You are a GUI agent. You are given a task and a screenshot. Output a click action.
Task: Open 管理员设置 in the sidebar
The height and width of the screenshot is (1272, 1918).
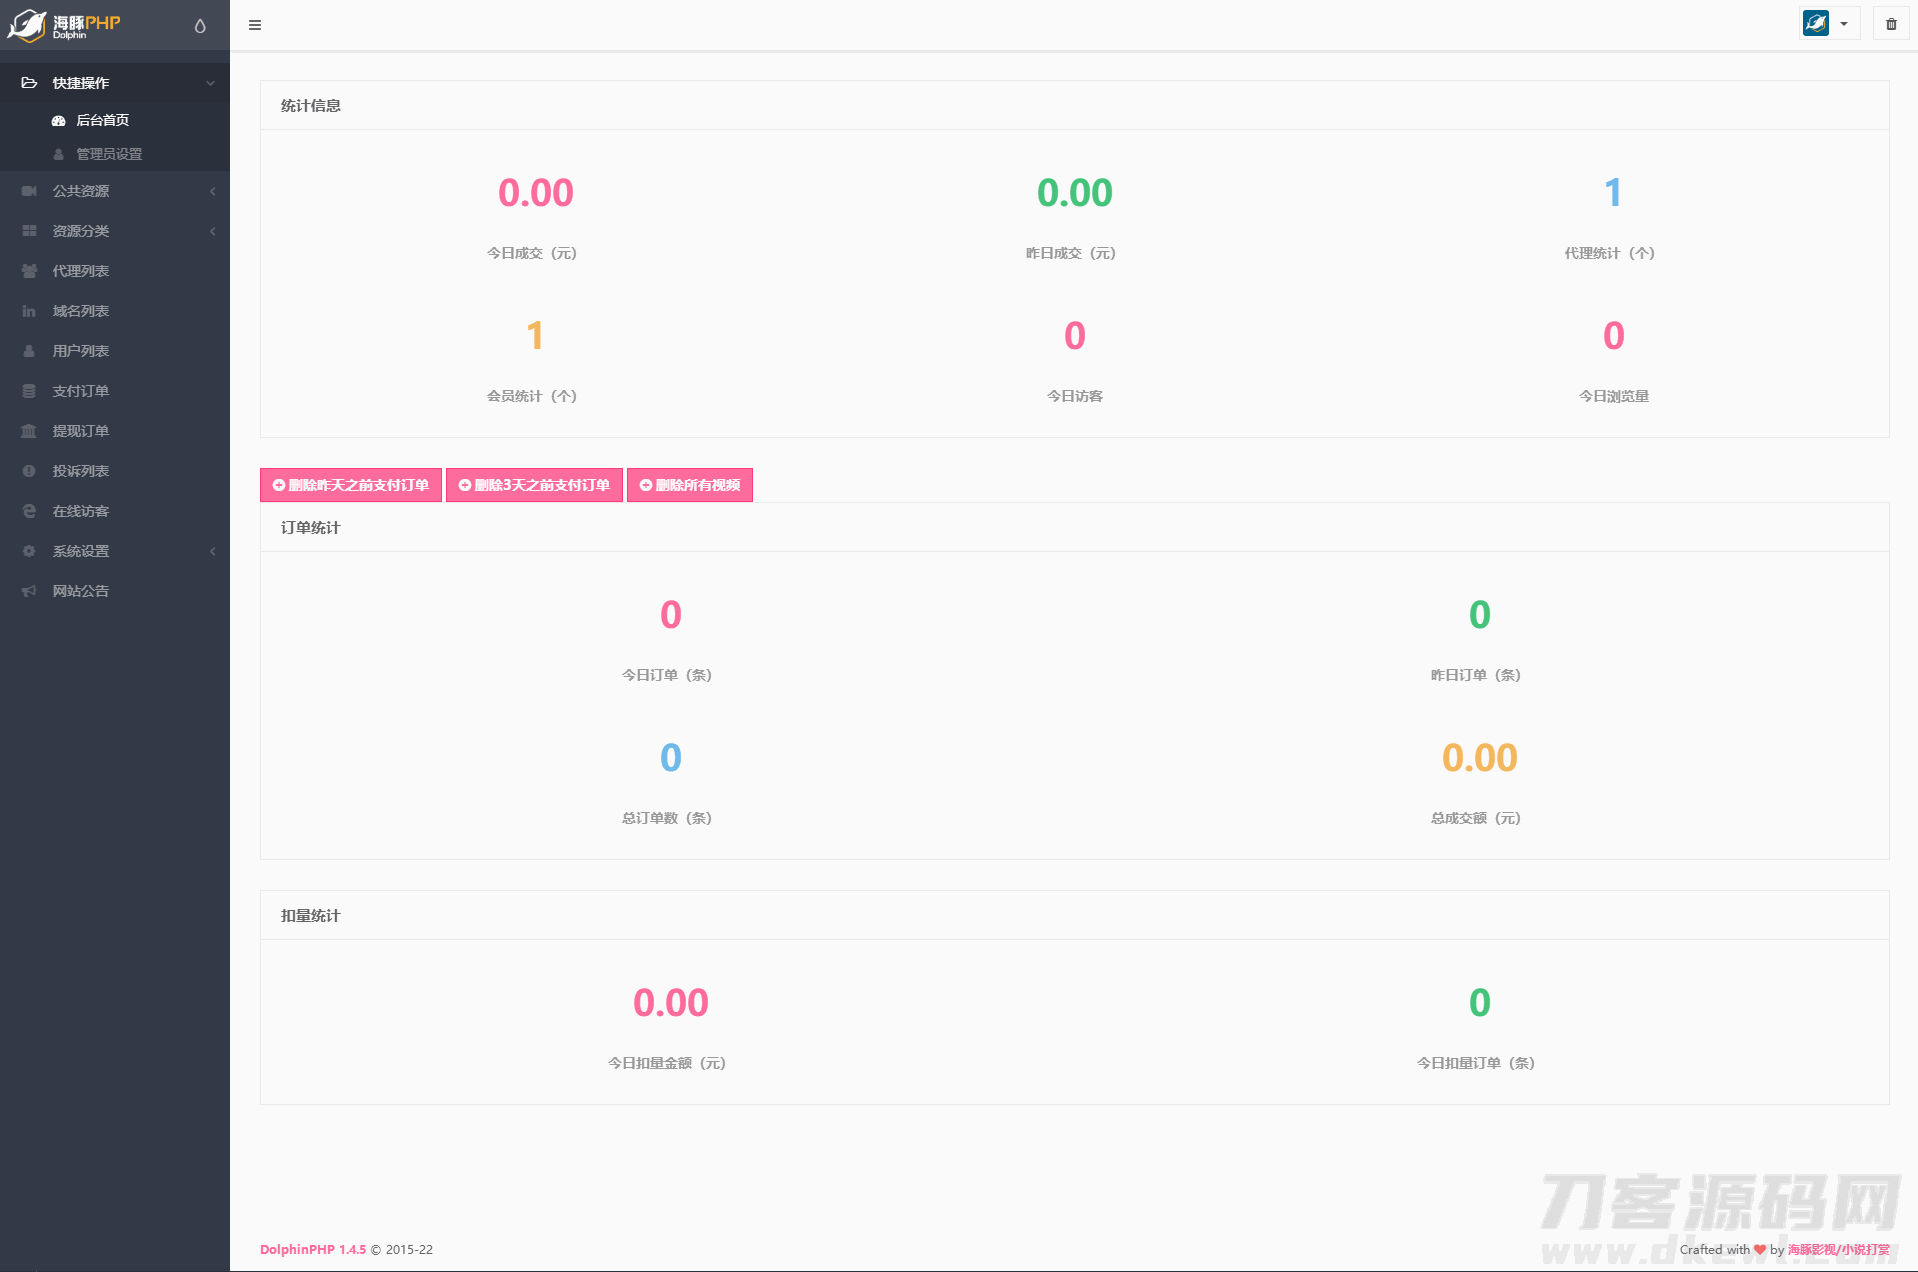point(109,154)
